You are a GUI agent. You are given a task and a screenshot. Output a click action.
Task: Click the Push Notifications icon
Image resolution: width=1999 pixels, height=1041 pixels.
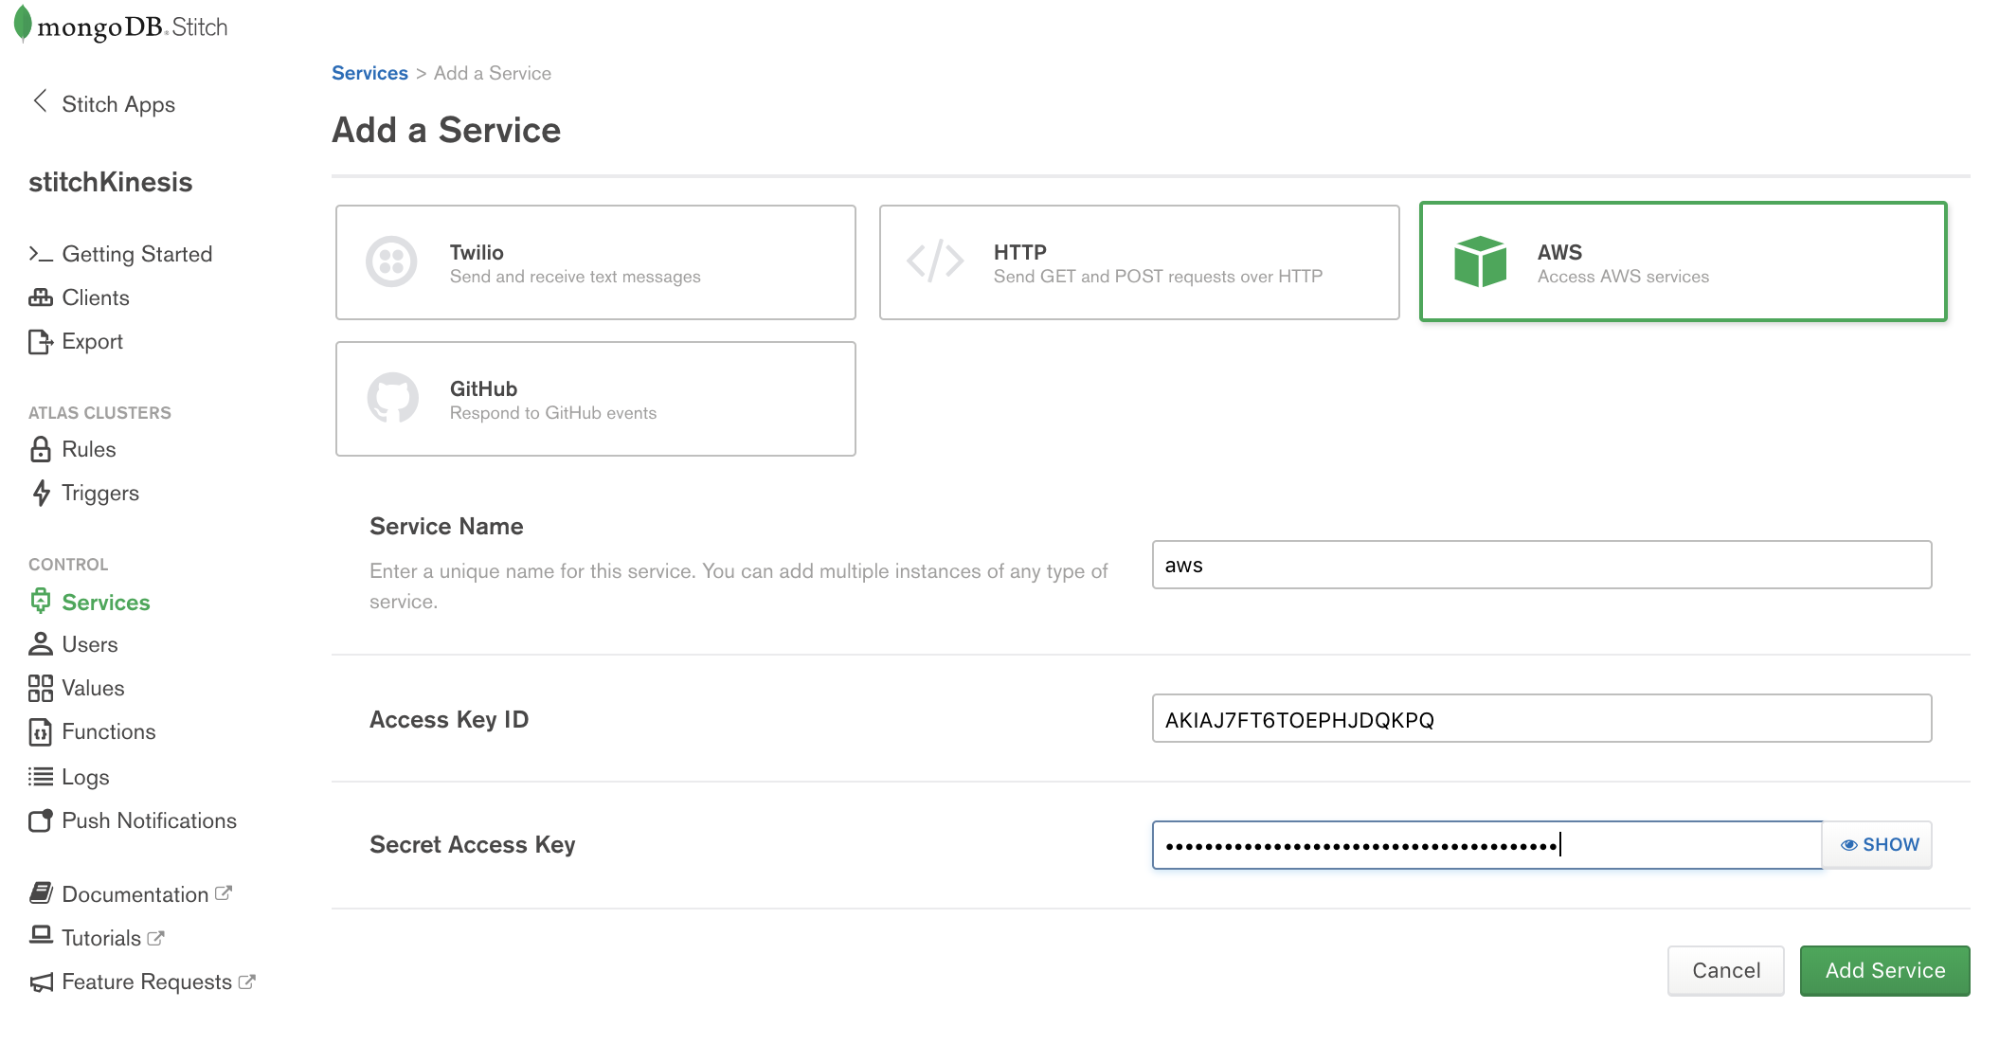pos(40,821)
